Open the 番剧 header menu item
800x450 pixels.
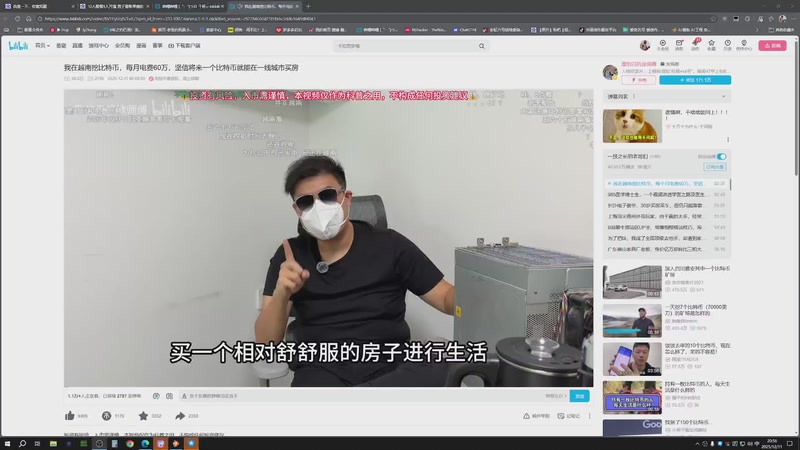pyautogui.click(x=61, y=45)
